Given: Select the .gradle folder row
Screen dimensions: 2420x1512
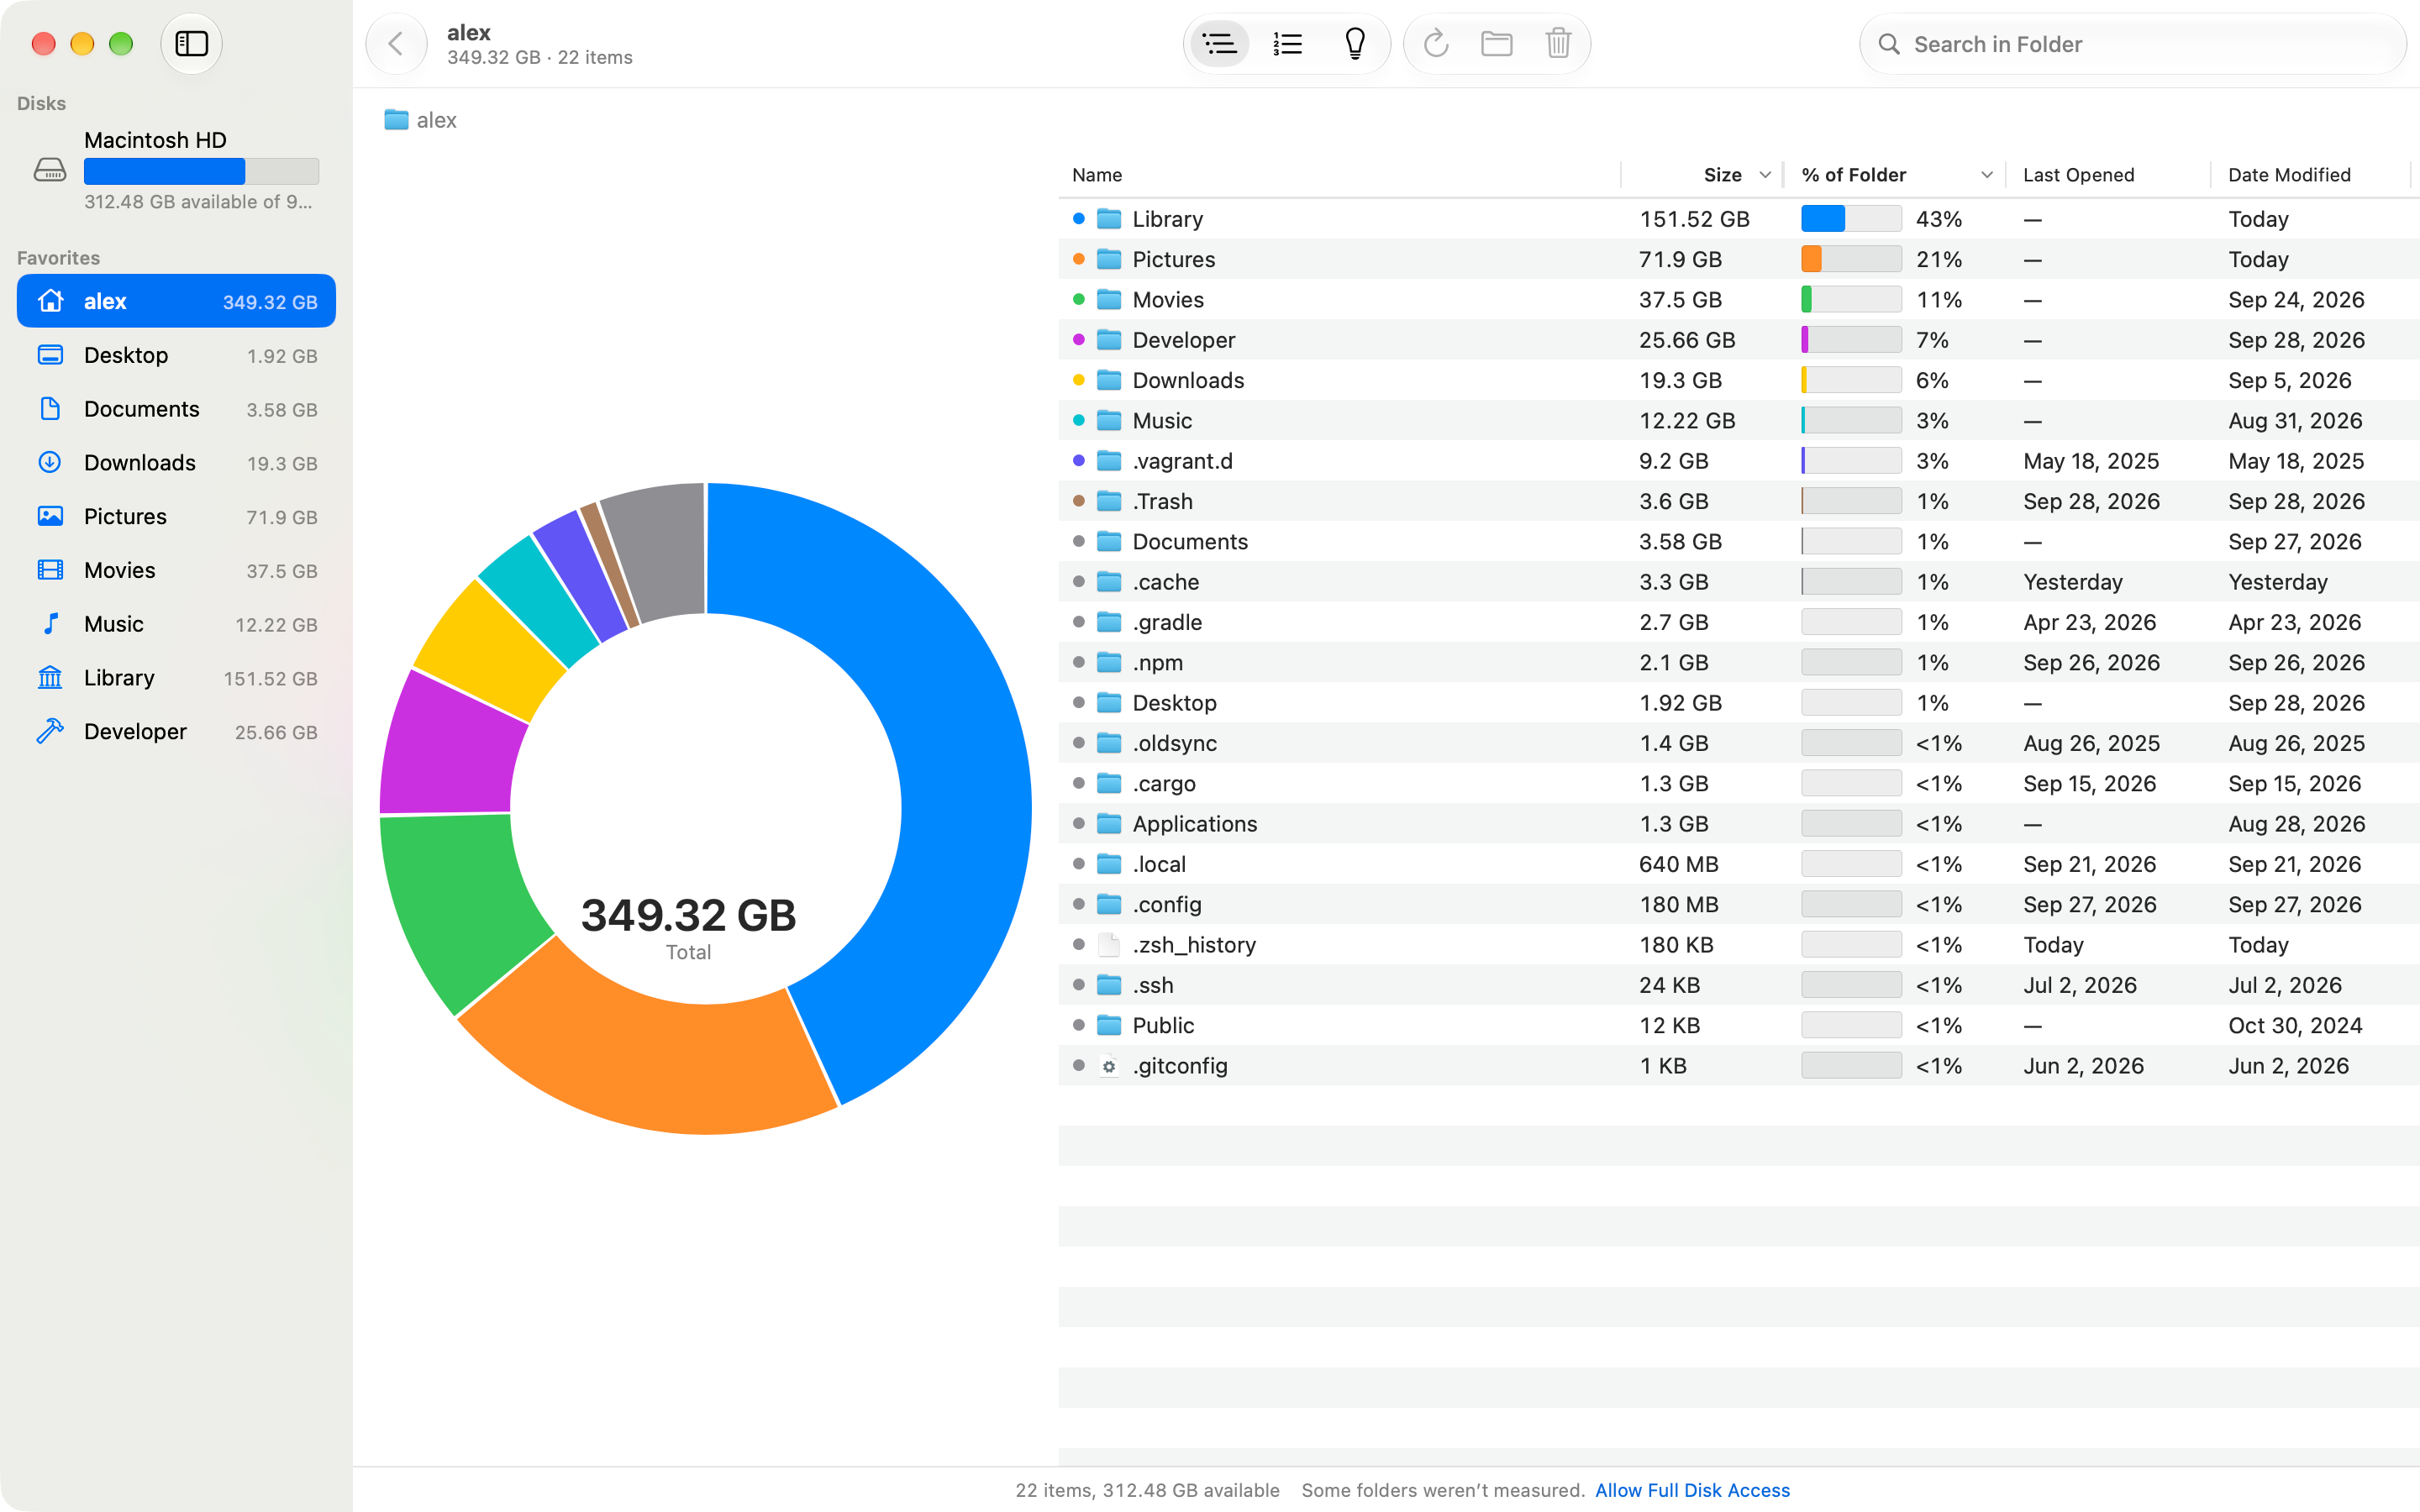Looking at the screenshot, I should 1738,622.
